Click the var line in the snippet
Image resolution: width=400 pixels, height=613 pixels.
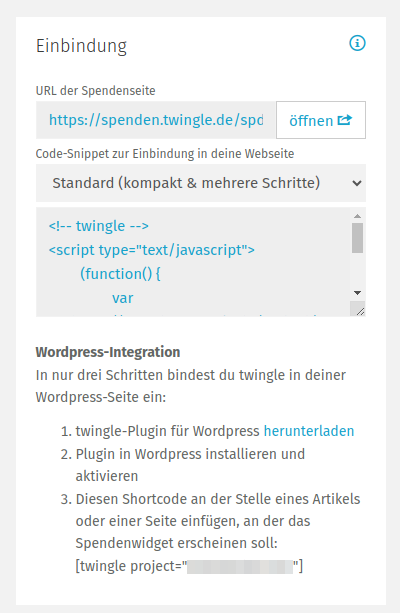click(x=123, y=298)
